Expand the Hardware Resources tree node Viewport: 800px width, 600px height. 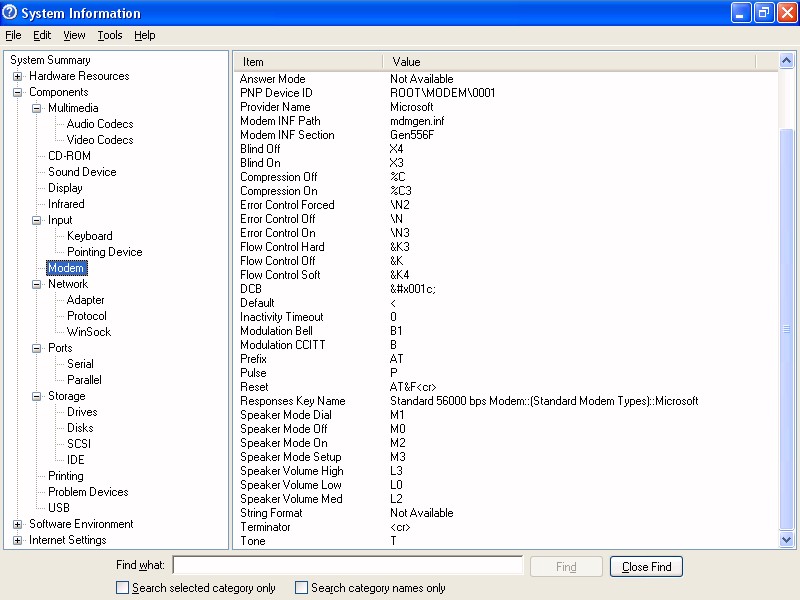tap(17, 76)
